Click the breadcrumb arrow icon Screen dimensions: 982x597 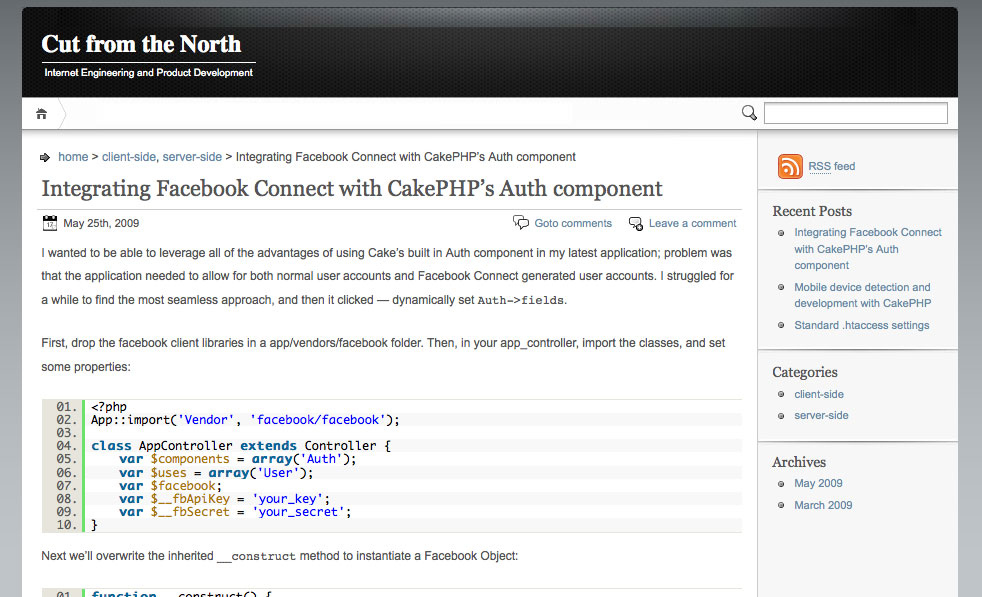(45, 157)
